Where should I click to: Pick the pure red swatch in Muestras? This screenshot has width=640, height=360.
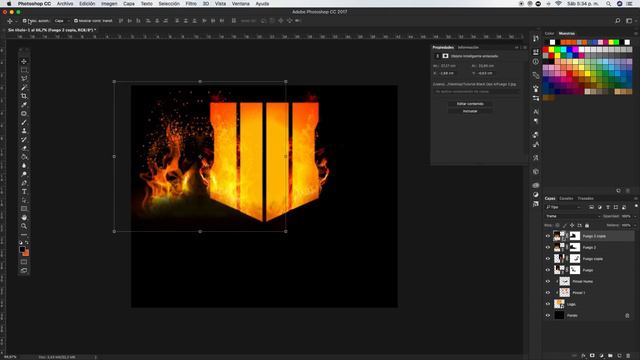pyautogui.click(x=545, y=49)
